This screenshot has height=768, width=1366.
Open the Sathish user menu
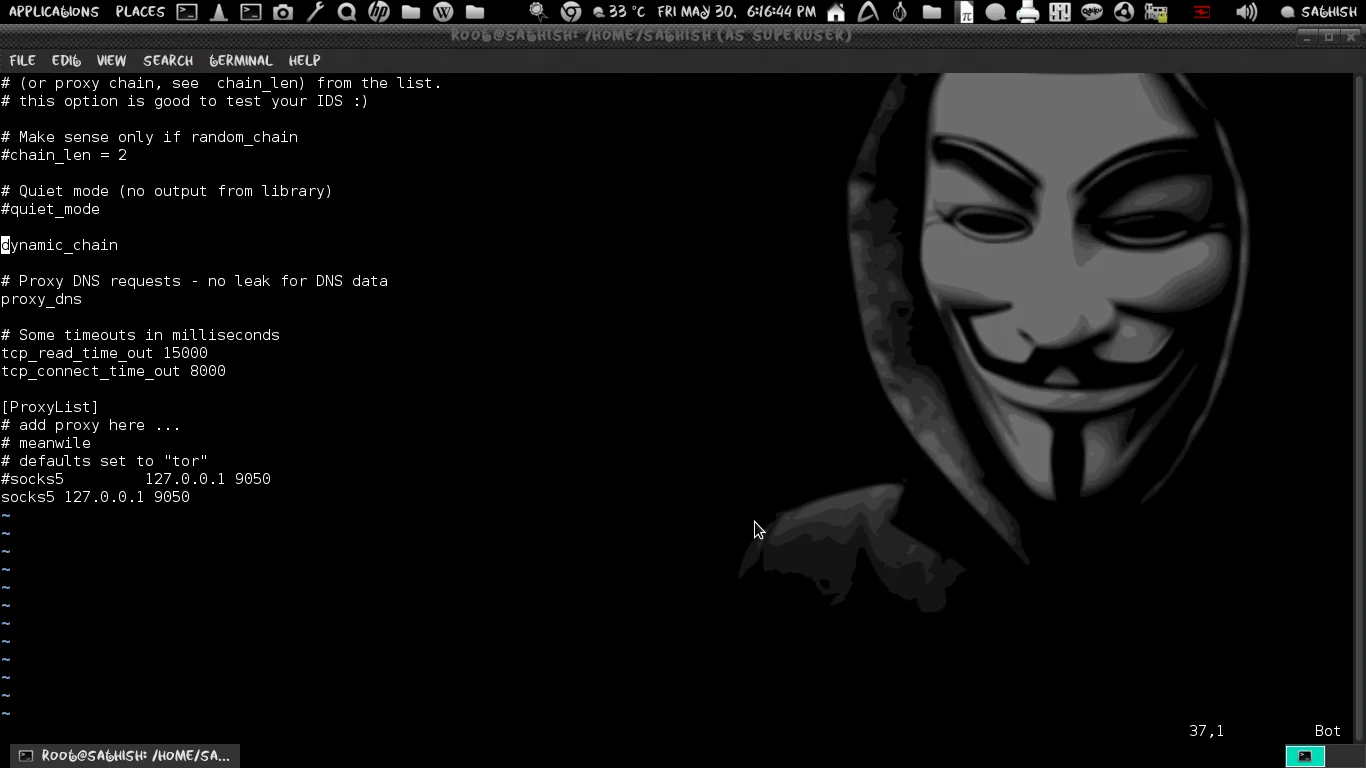(1319, 12)
